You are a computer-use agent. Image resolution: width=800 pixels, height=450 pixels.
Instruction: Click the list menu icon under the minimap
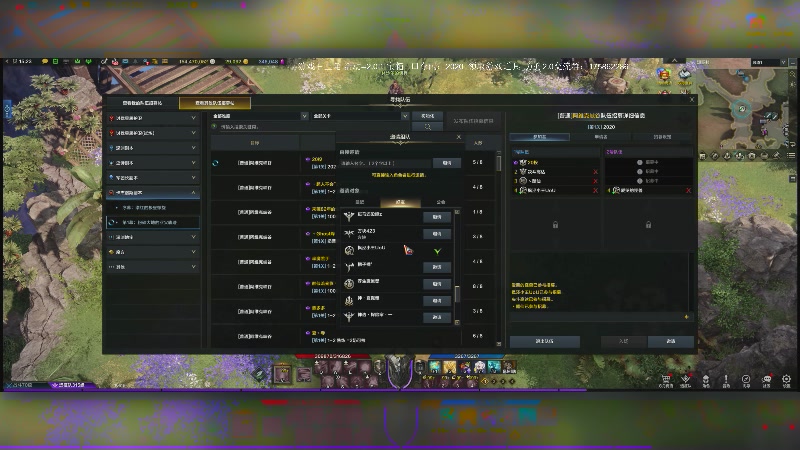click(790, 156)
